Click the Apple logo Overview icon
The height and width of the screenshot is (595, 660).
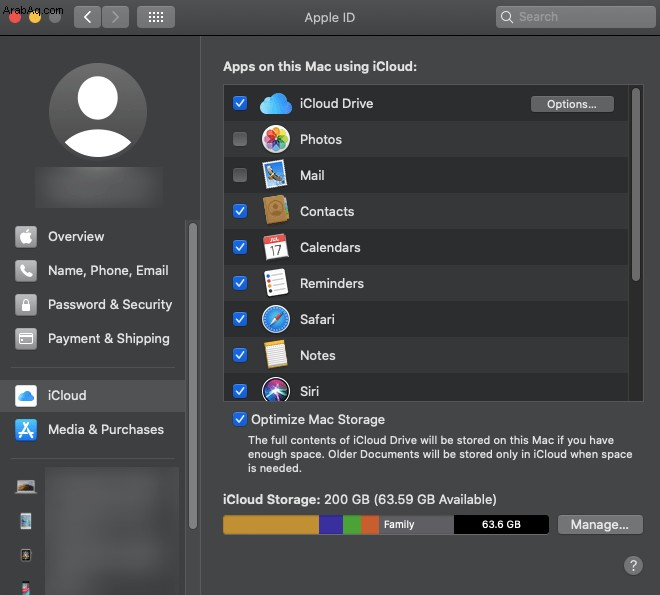(x=26, y=236)
